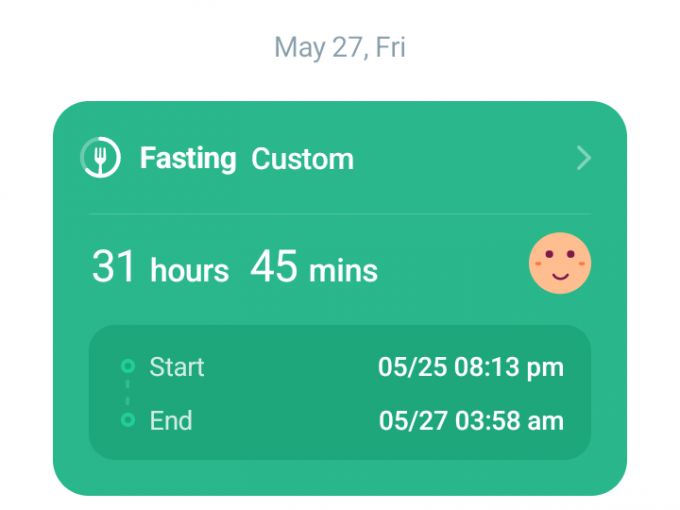
Task: Tap the dark green panel between Start and its time
Action: (x=290, y=367)
